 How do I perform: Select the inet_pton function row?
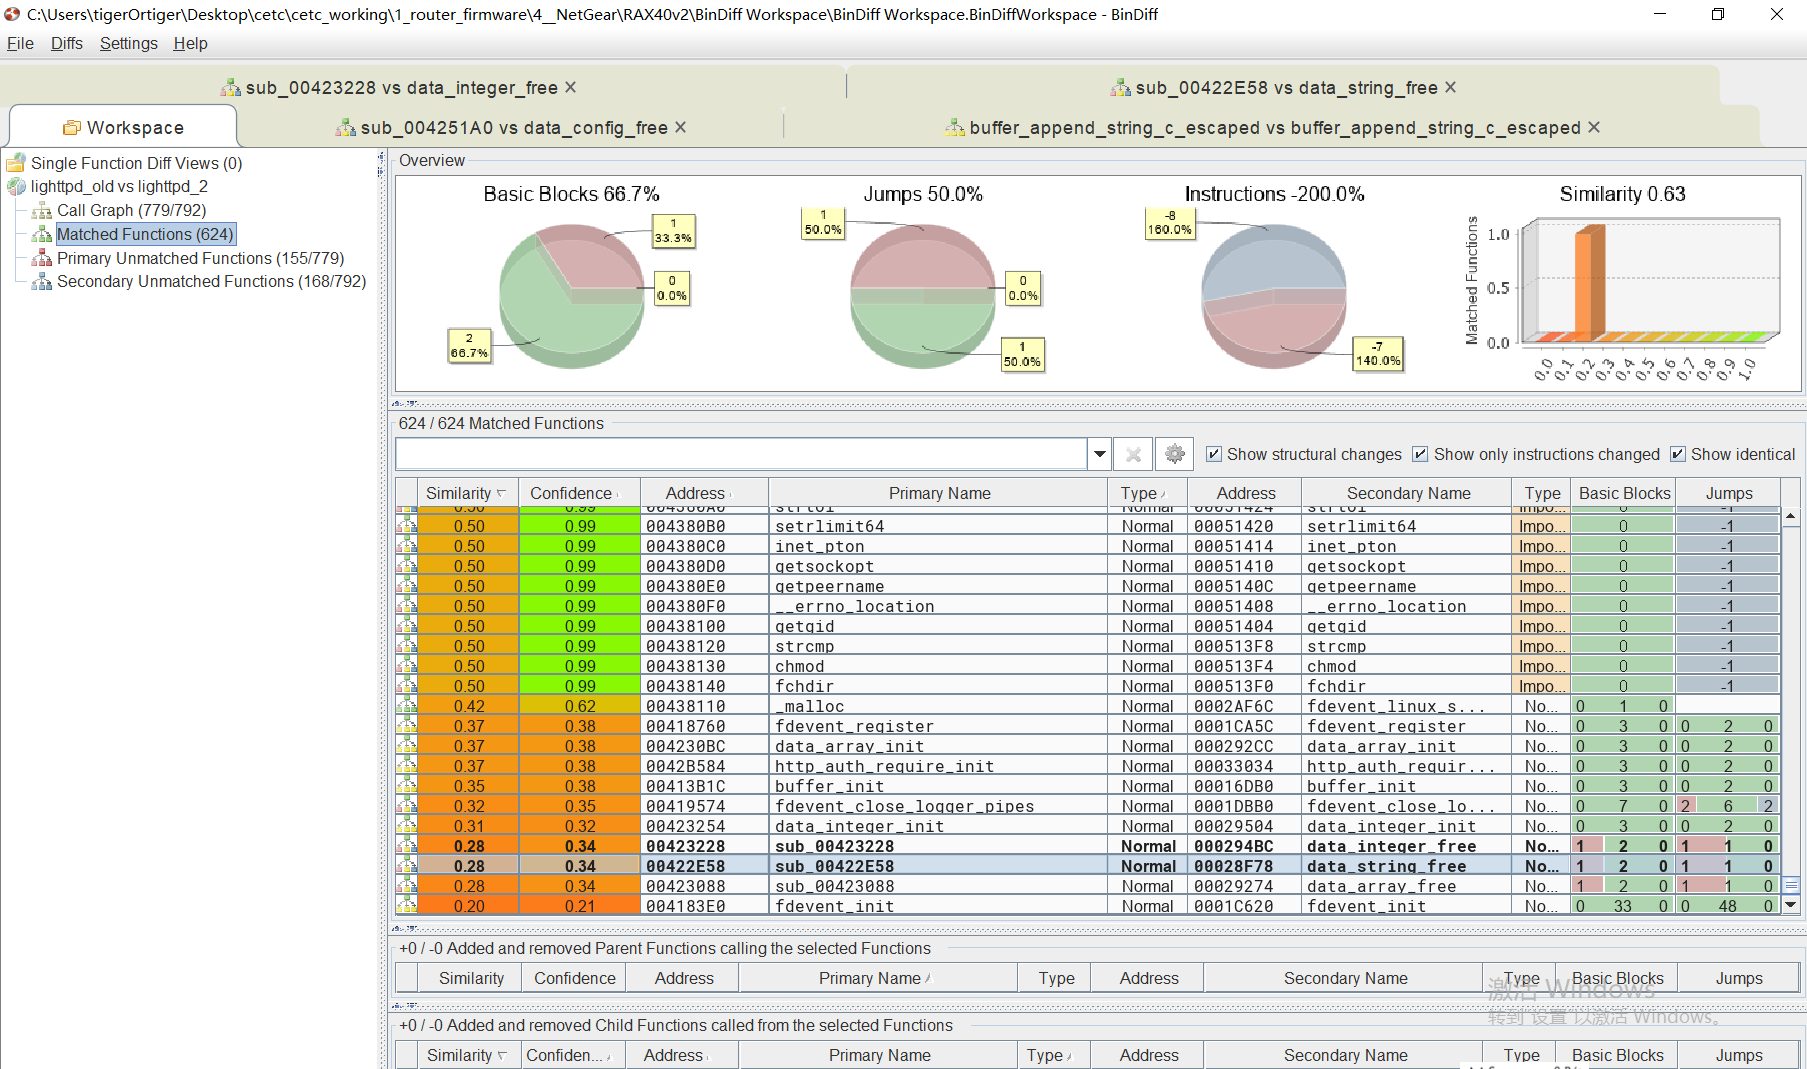(x=1088, y=546)
